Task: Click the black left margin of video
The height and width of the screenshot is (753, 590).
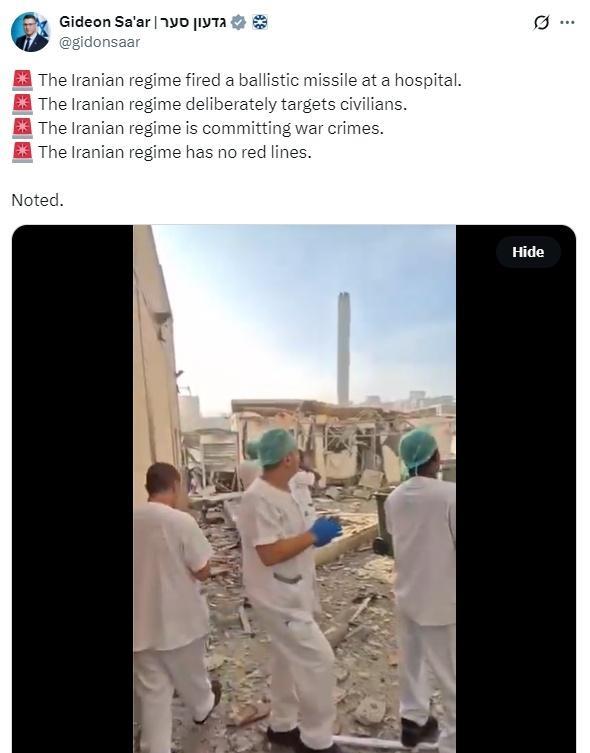Action: [x=72, y=488]
